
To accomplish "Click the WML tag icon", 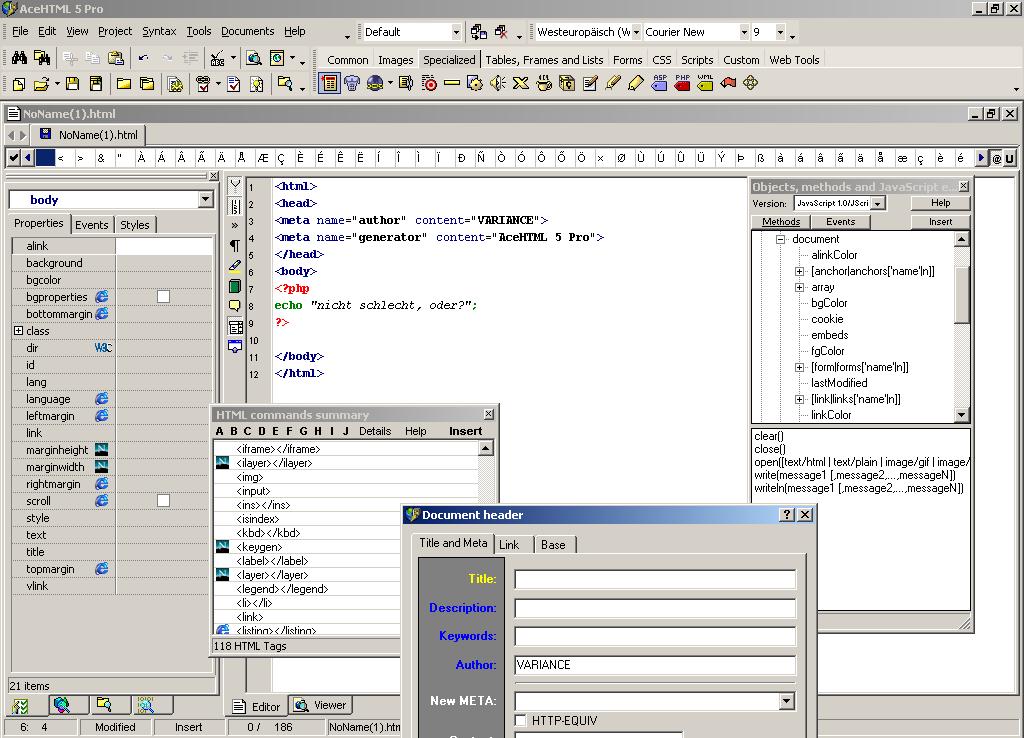I will (706, 84).
